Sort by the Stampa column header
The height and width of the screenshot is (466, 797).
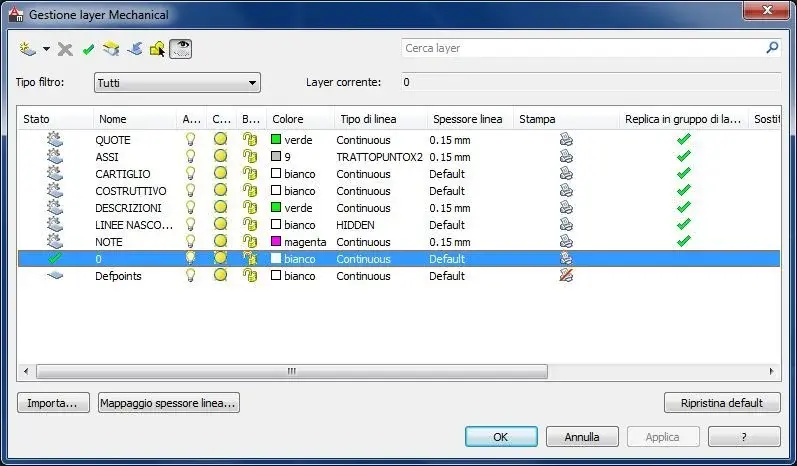click(x=537, y=119)
